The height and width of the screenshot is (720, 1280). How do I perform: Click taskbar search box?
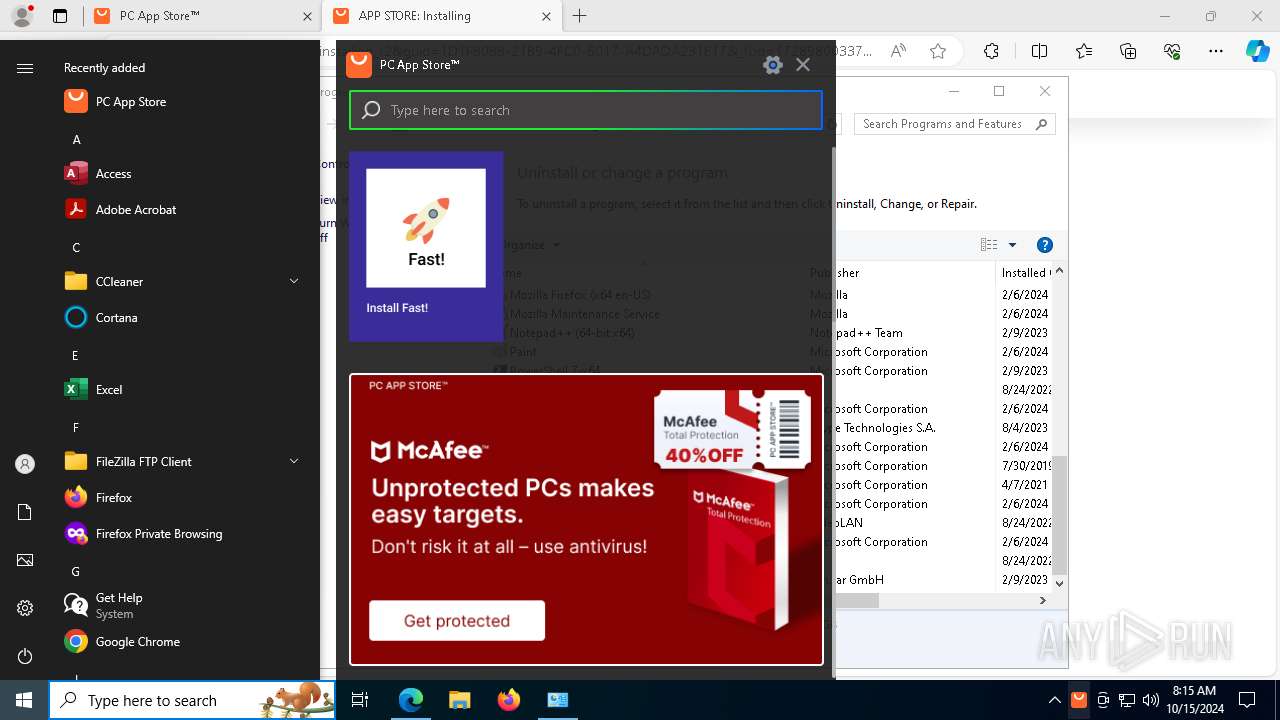(192, 700)
